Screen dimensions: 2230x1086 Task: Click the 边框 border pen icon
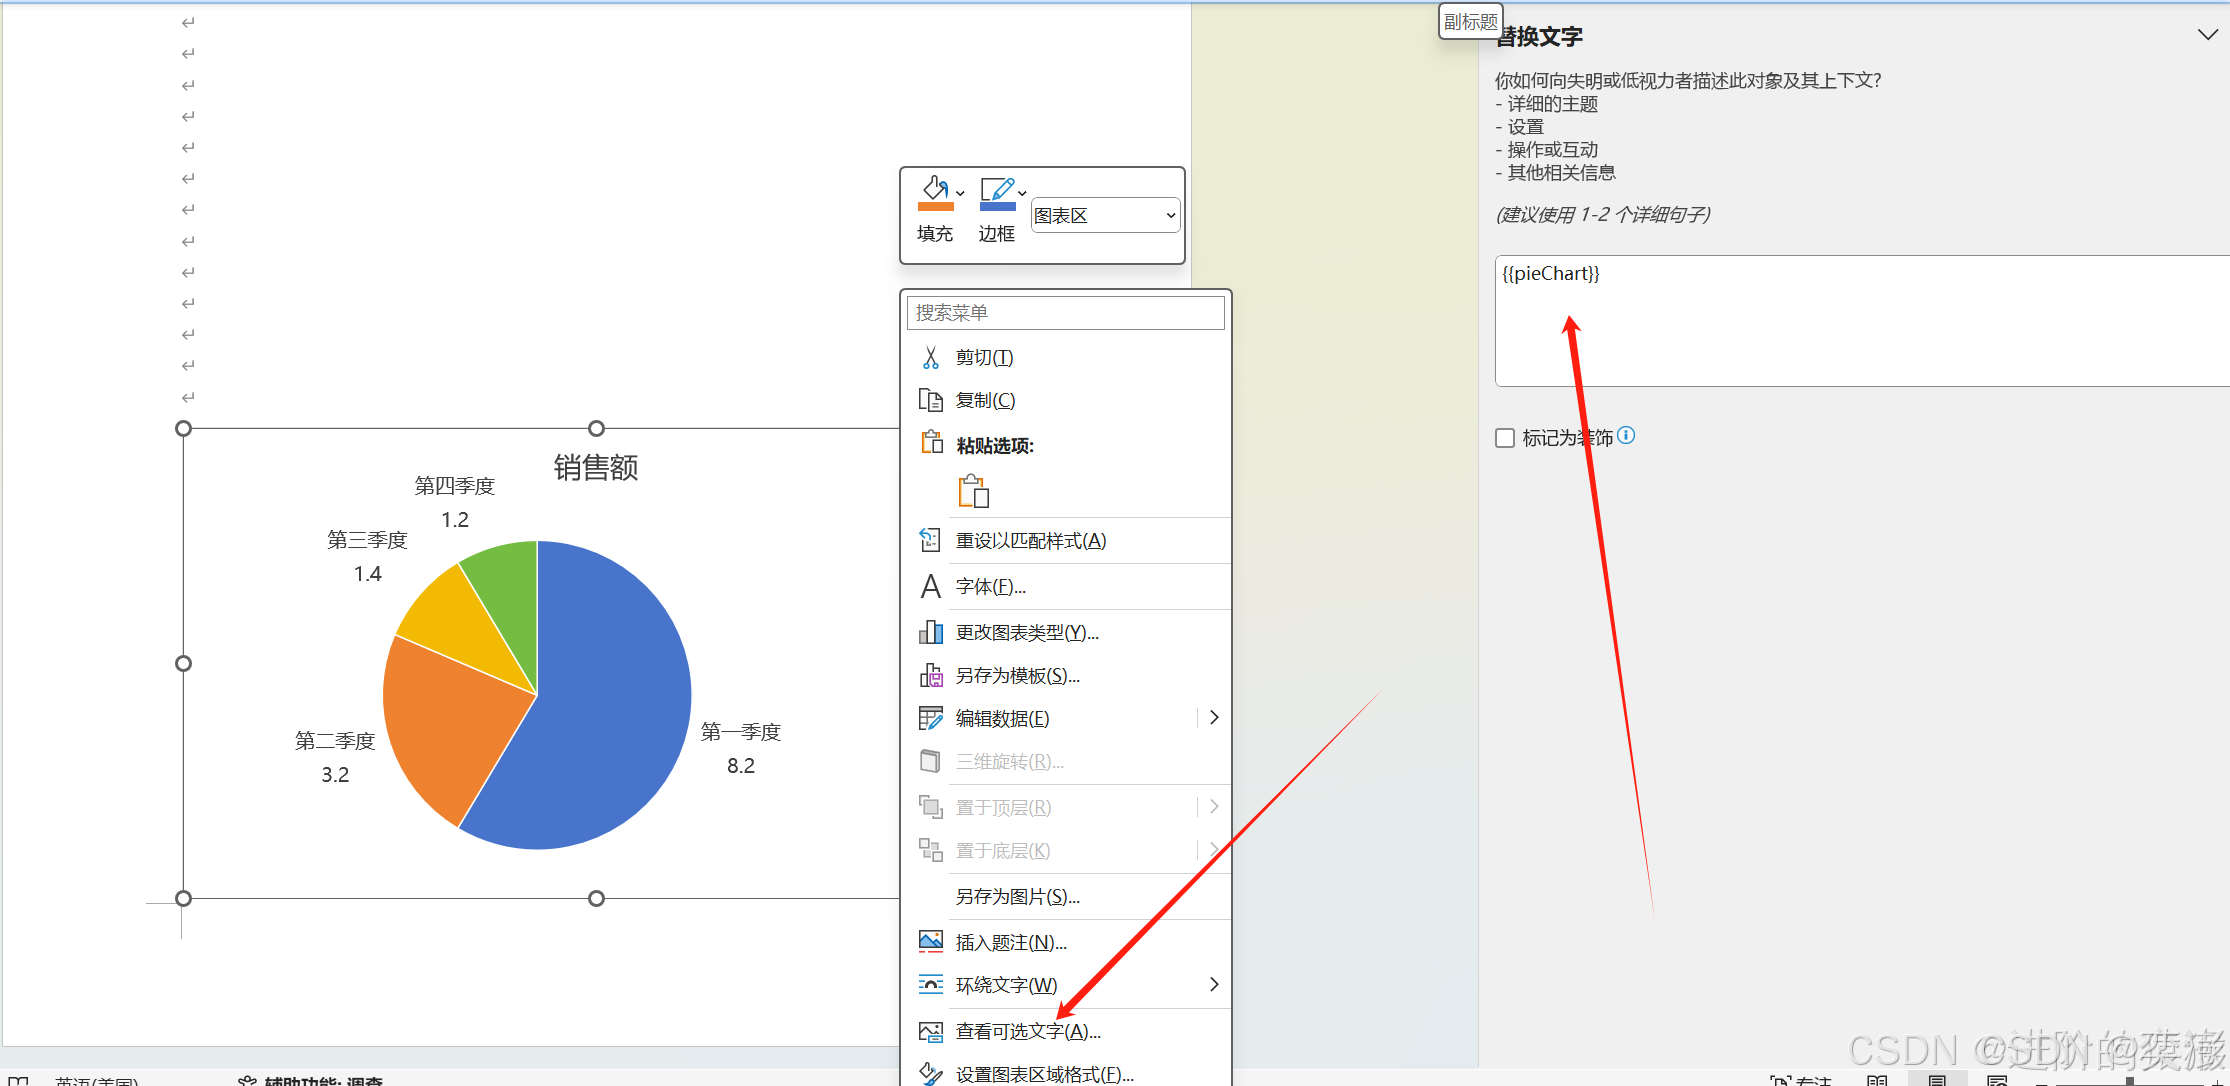[996, 192]
